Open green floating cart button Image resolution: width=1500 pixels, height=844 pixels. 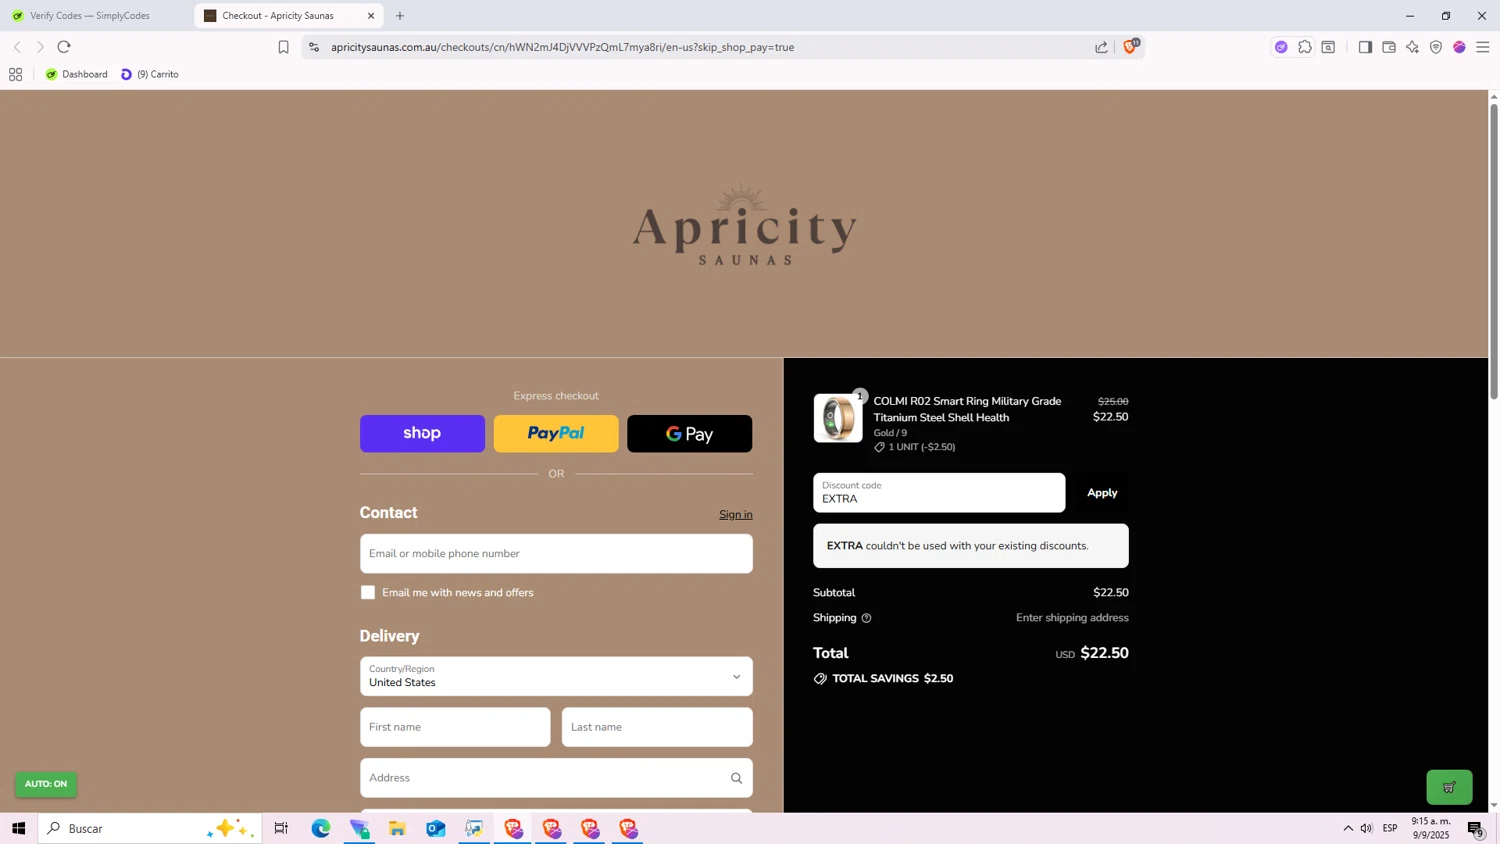[x=1449, y=787]
